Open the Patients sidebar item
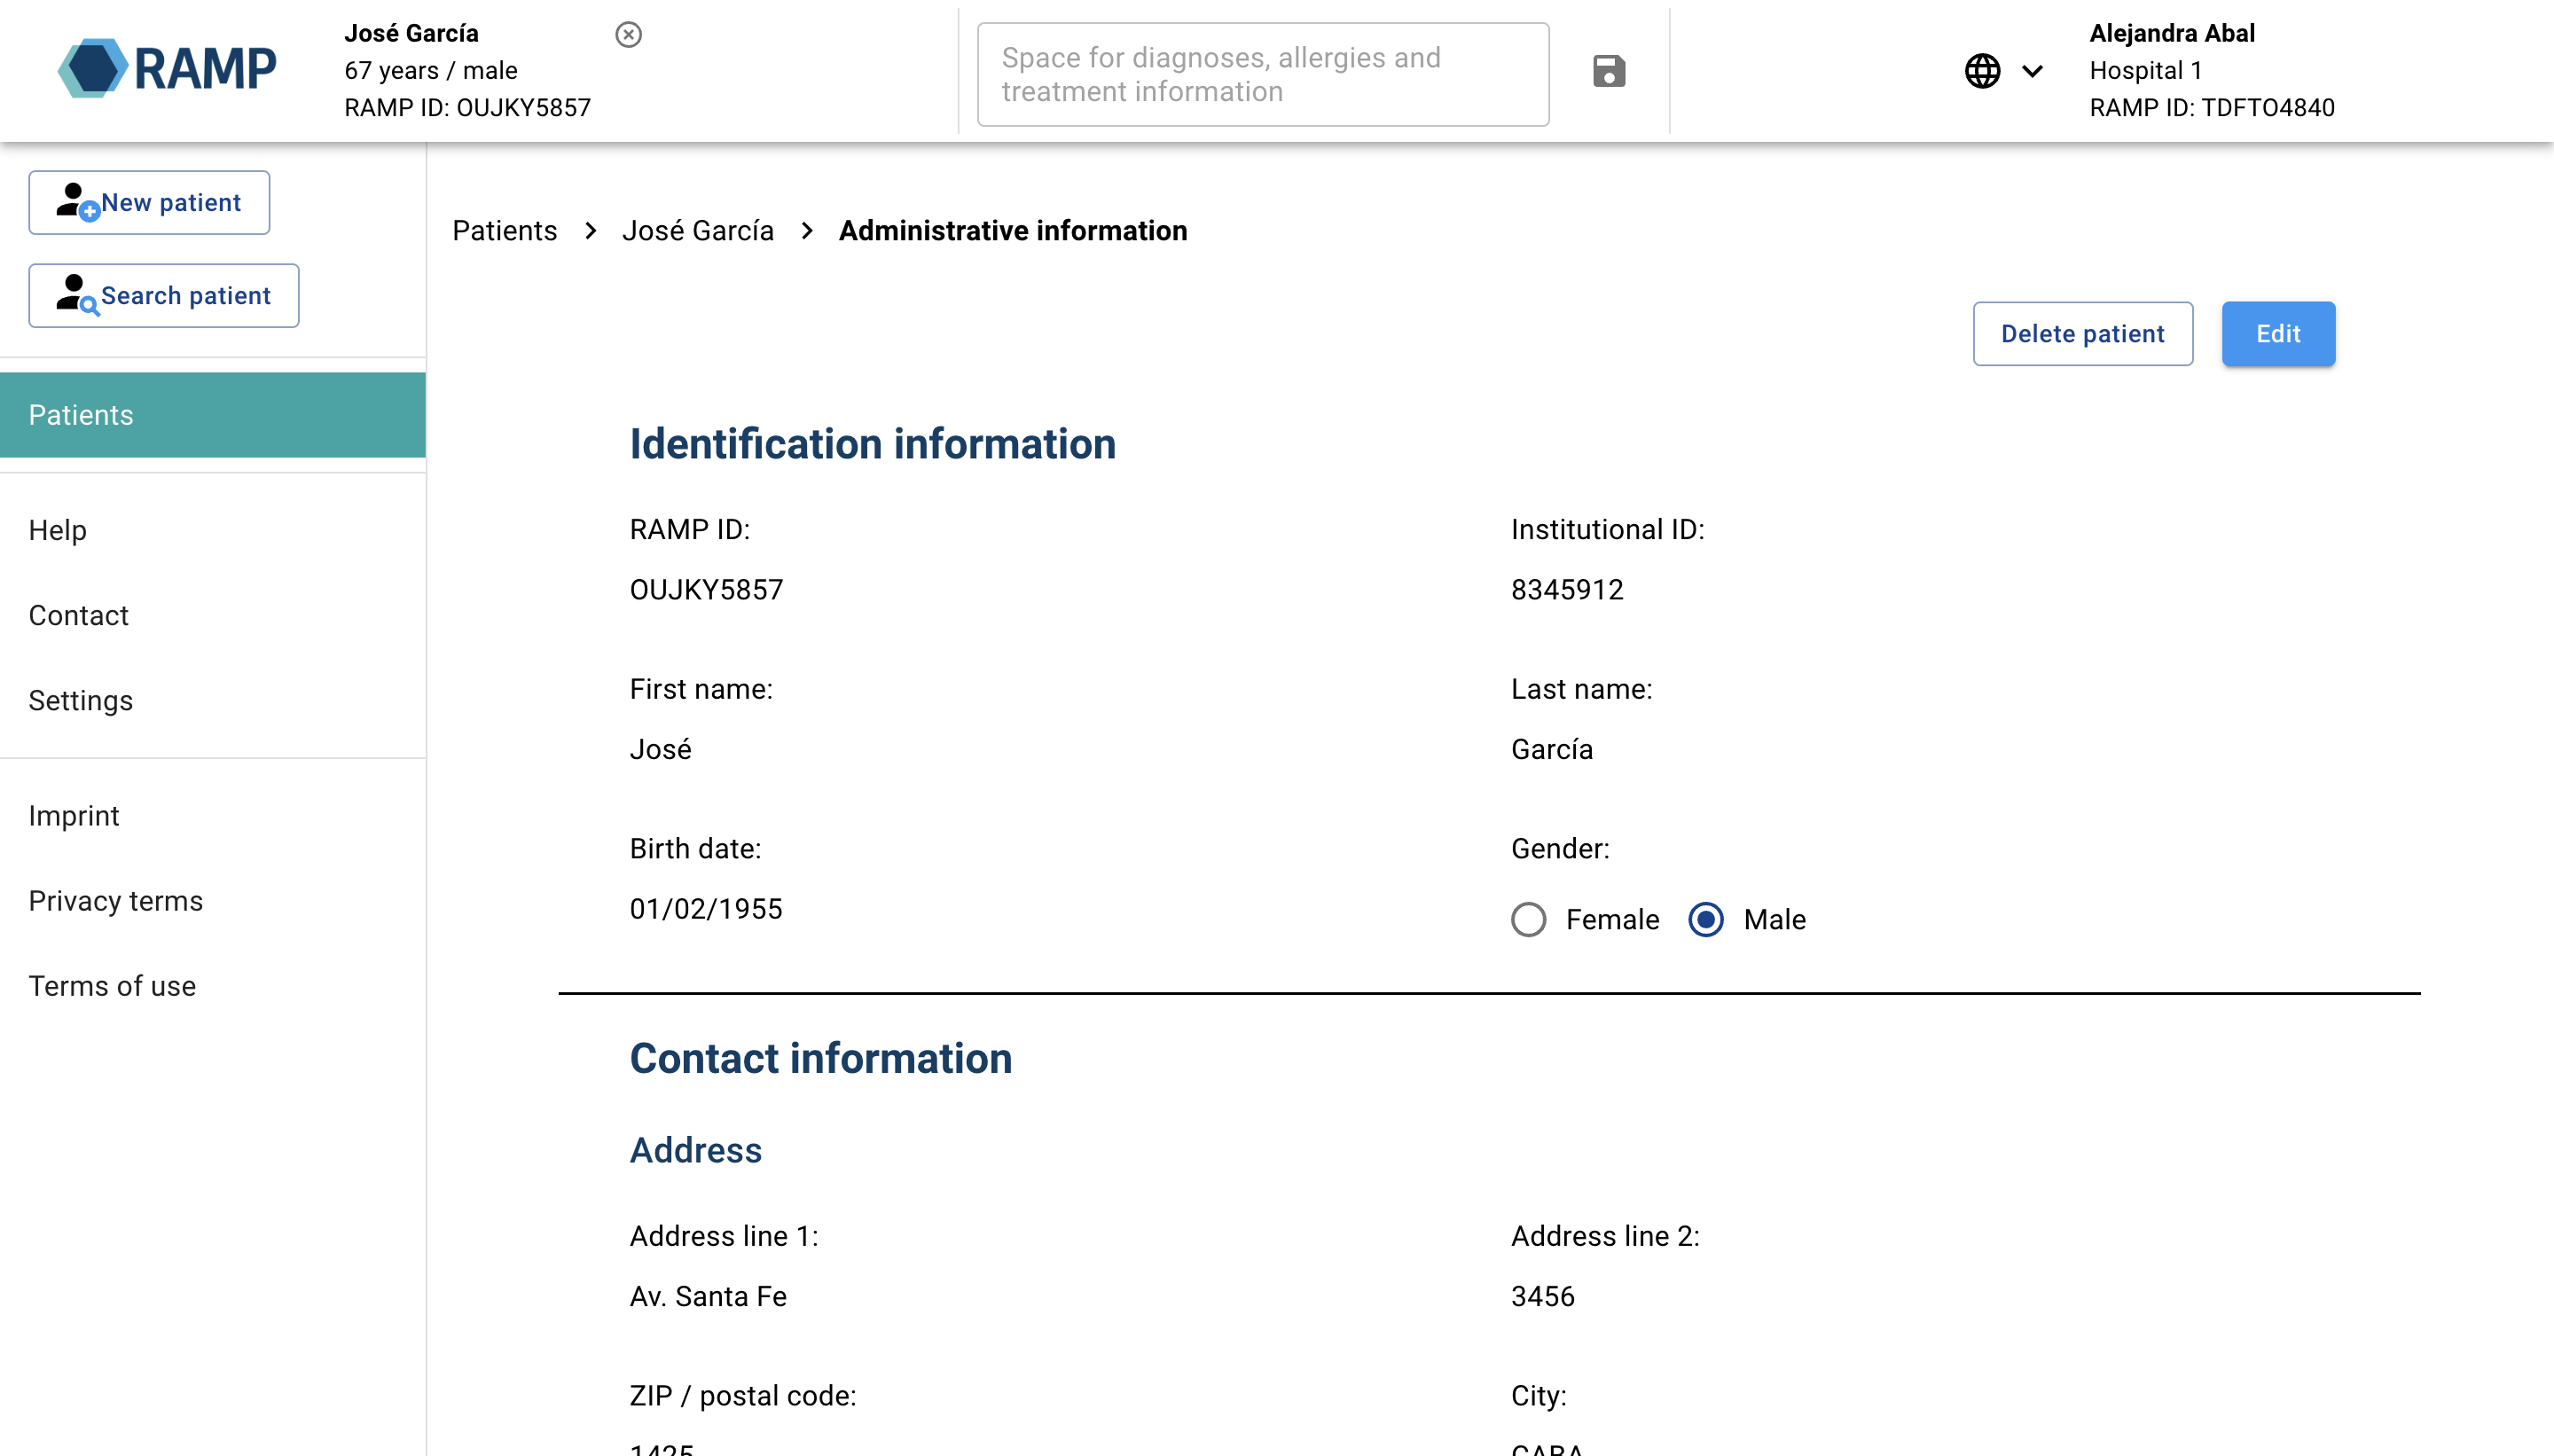 point(212,415)
